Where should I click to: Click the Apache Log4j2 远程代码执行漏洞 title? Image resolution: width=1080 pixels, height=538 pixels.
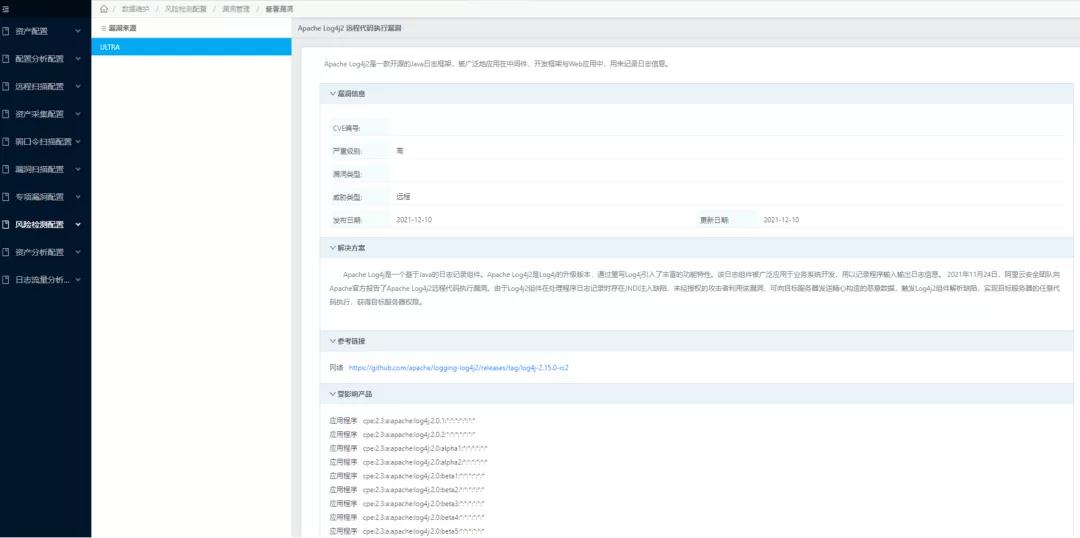coord(349,28)
